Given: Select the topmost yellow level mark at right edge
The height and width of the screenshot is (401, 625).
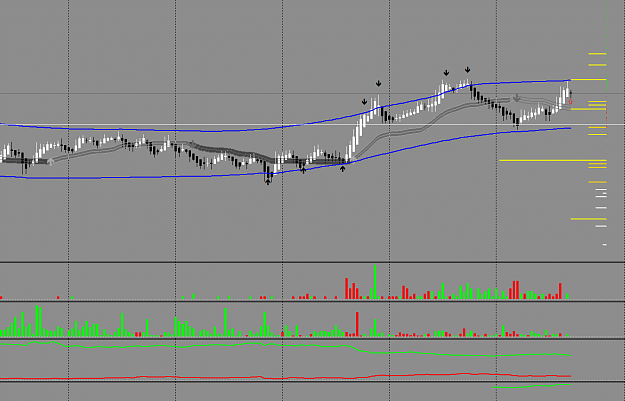Looking at the screenshot, I should (x=597, y=53).
